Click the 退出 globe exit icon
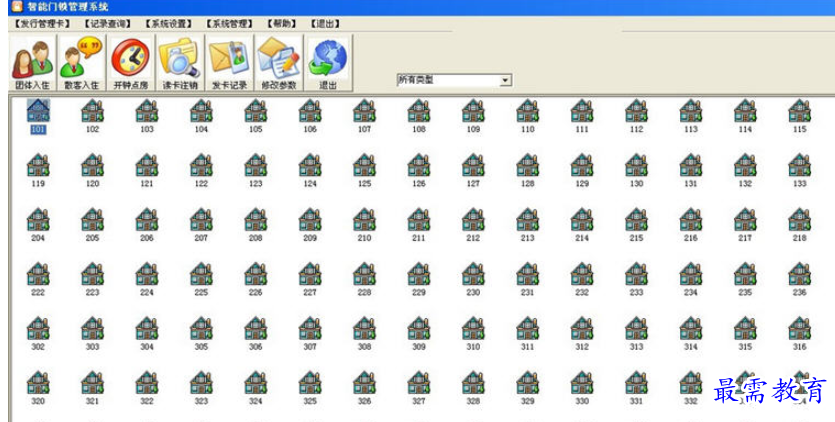Image resolution: width=835 pixels, height=422 pixels. [x=328, y=63]
